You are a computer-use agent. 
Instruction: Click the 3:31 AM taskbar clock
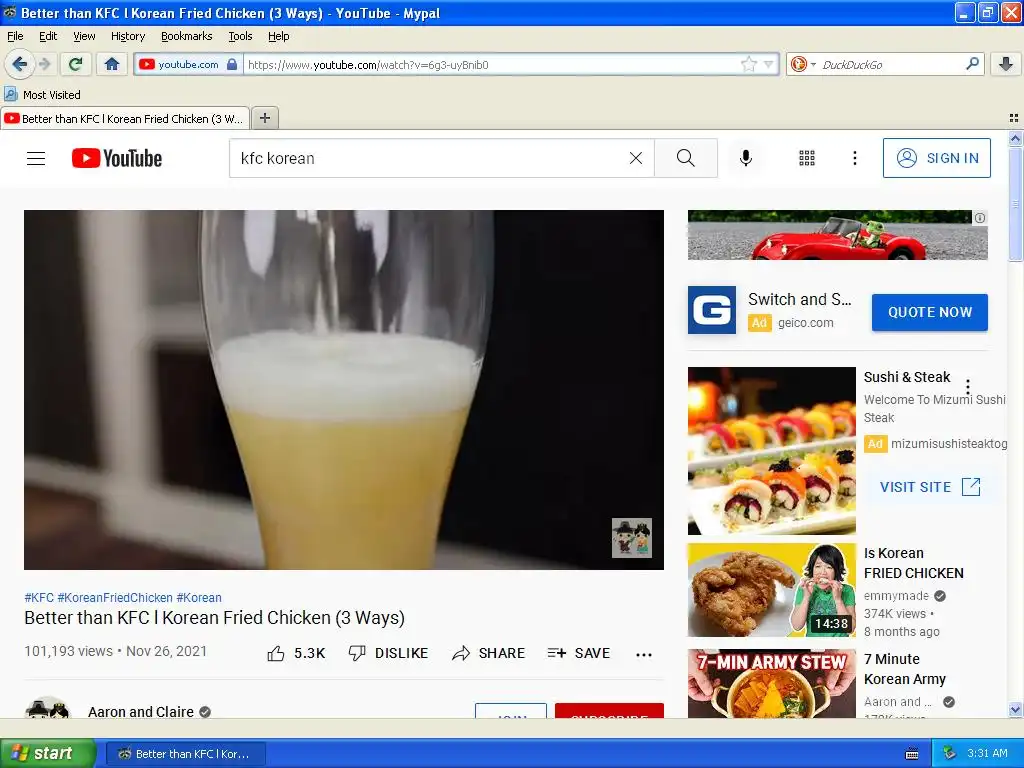[x=987, y=754]
